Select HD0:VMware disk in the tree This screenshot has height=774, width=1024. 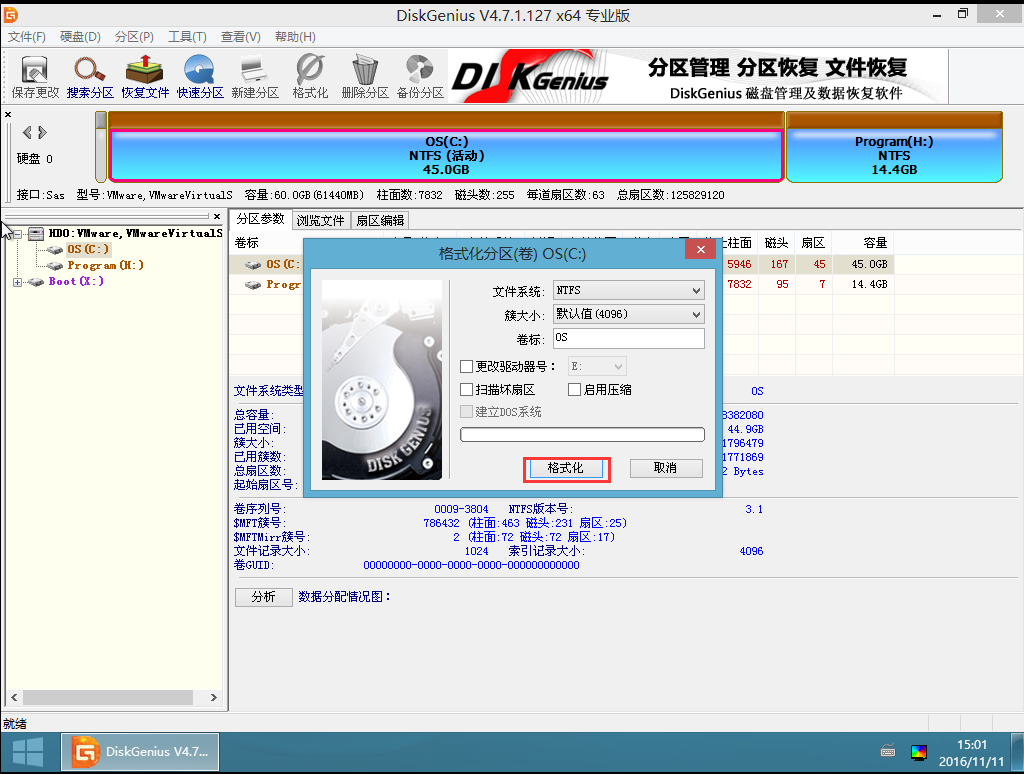click(x=135, y=233)
